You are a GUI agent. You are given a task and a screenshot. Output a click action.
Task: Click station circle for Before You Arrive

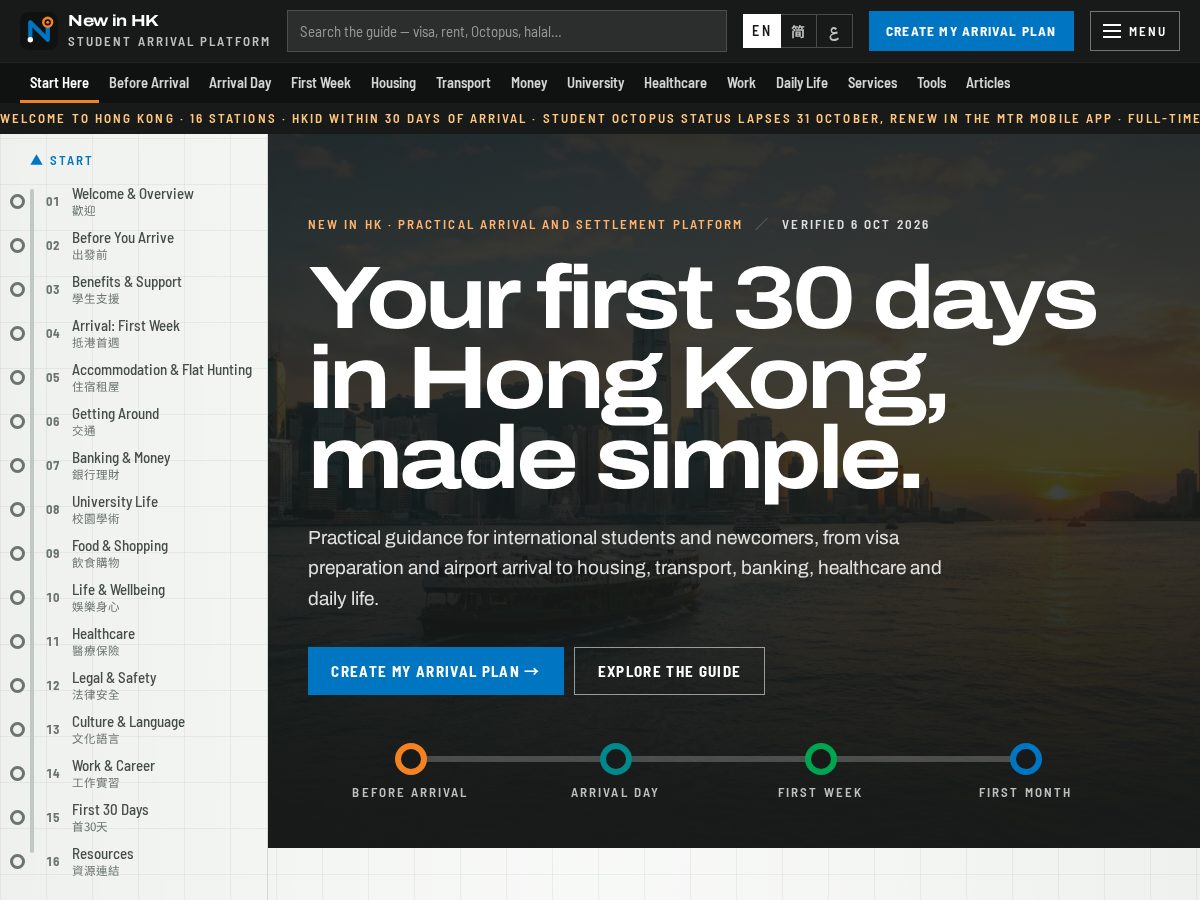(17, 245)
